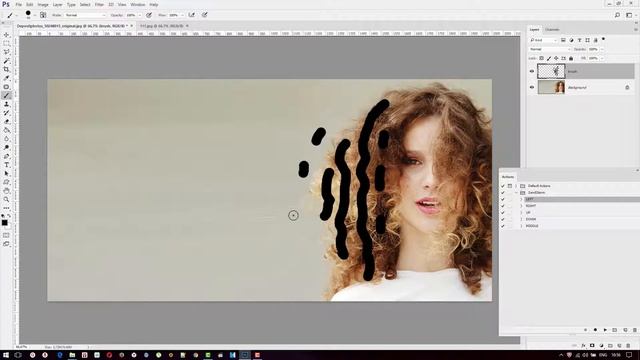Filter layers by shape layer icon

[587, 40]
